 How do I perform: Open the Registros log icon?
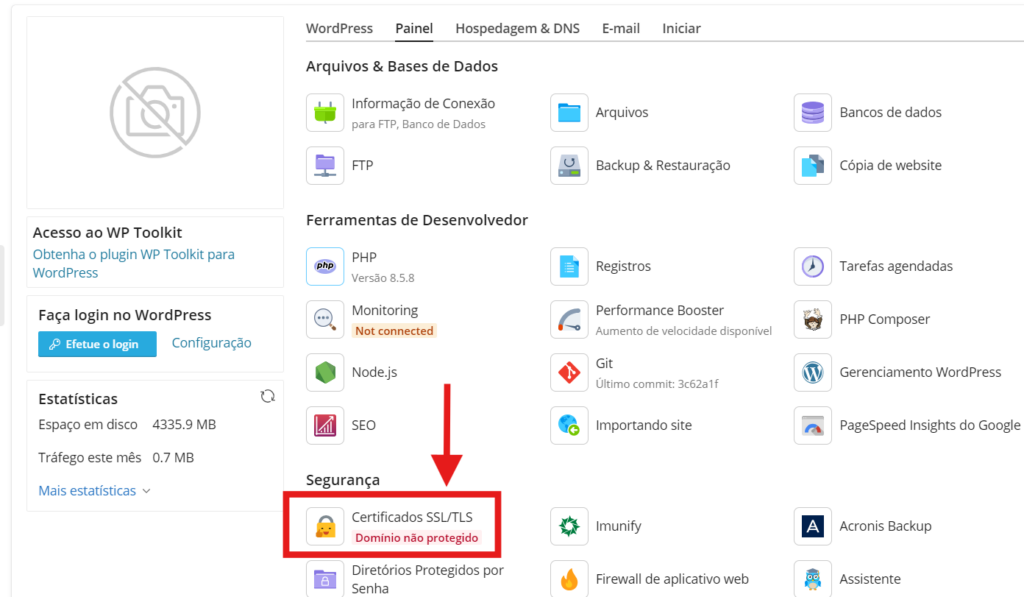[x=569, y=266]
